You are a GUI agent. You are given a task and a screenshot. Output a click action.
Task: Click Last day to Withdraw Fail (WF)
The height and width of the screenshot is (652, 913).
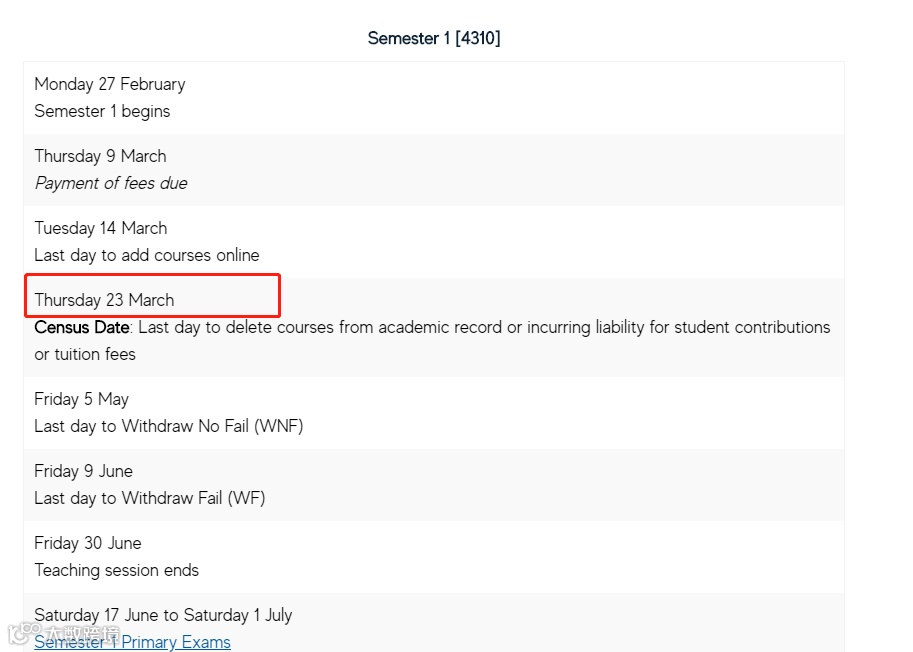150,498
